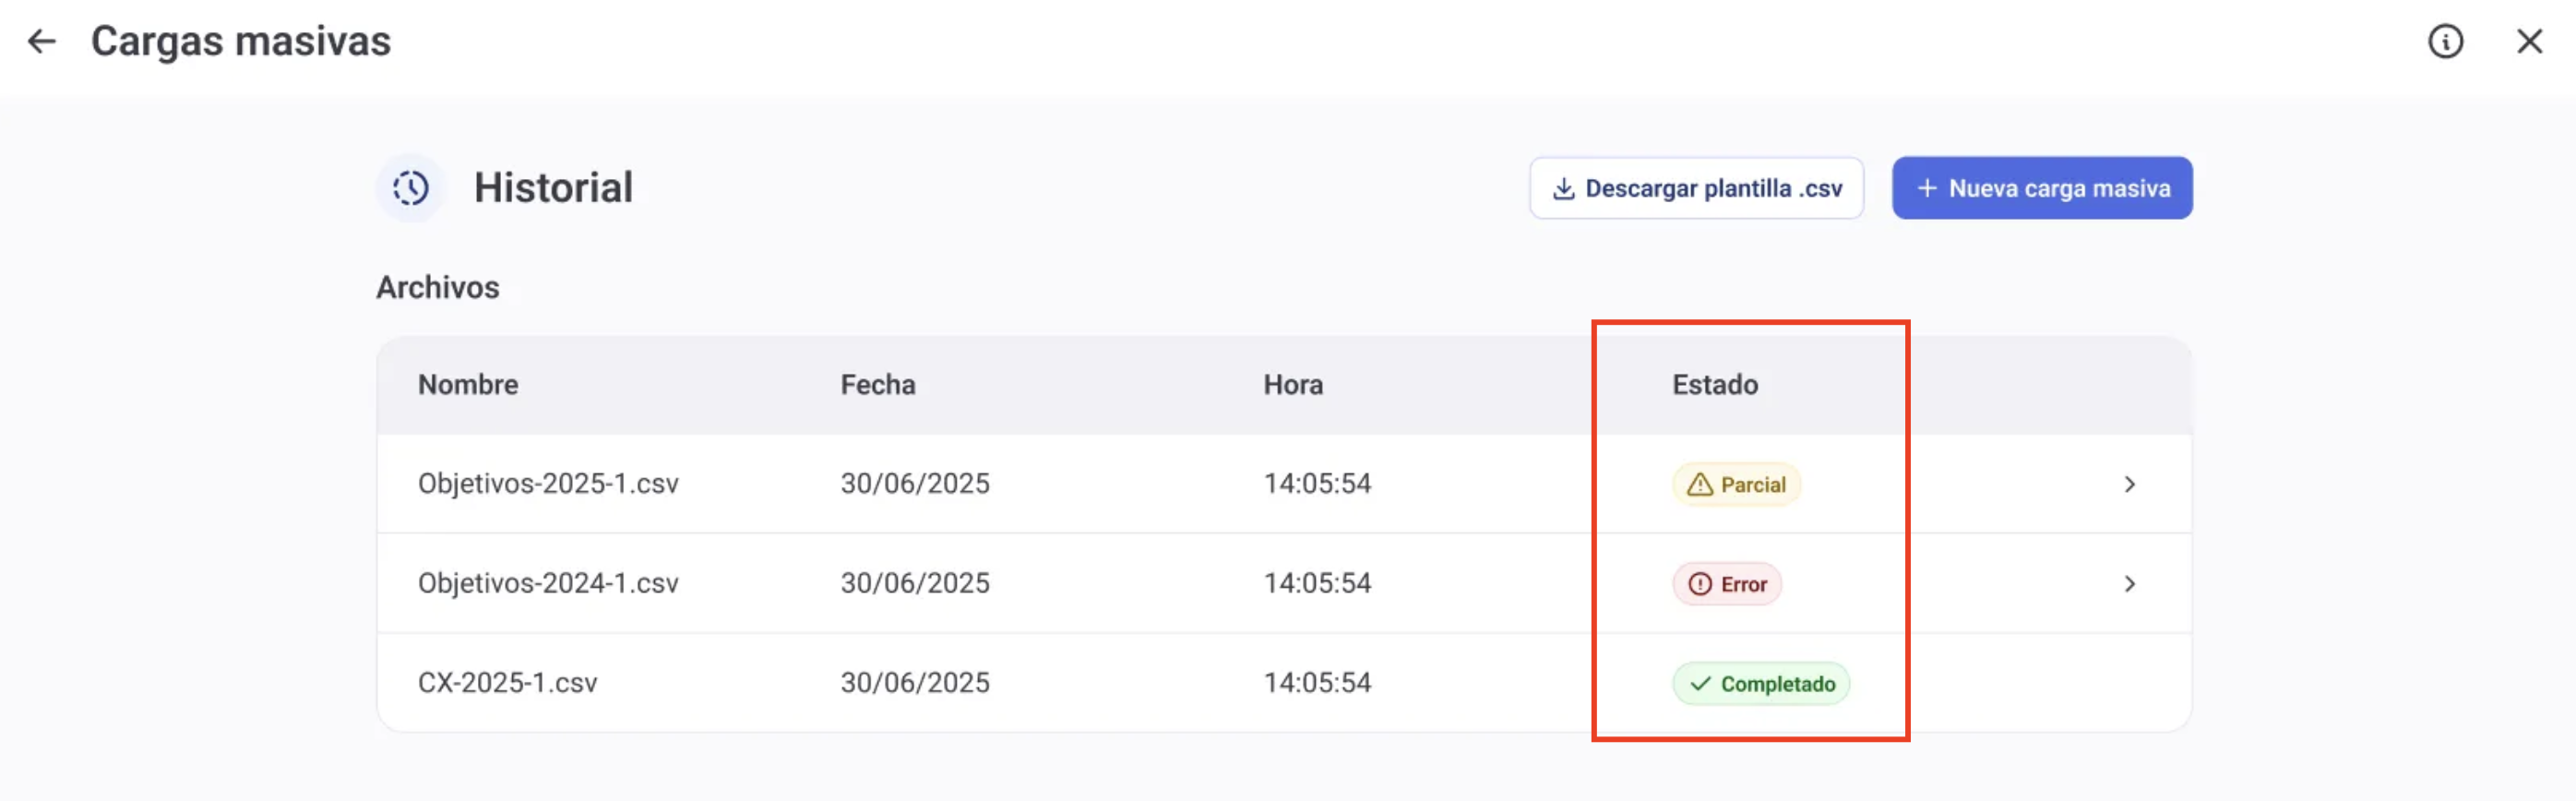Select the Objetivos-2024-1.csv file name
Viewport: 2576px width, 801px height.
click(x=548, y=583)
